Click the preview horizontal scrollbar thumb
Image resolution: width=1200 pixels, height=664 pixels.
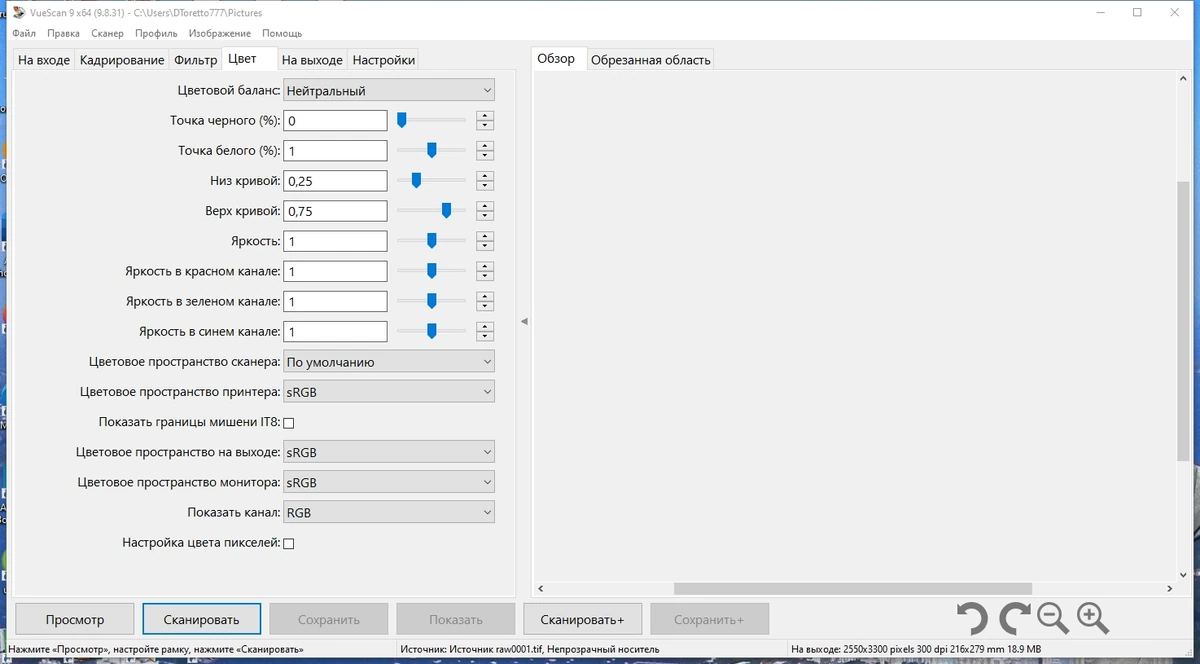852,589
